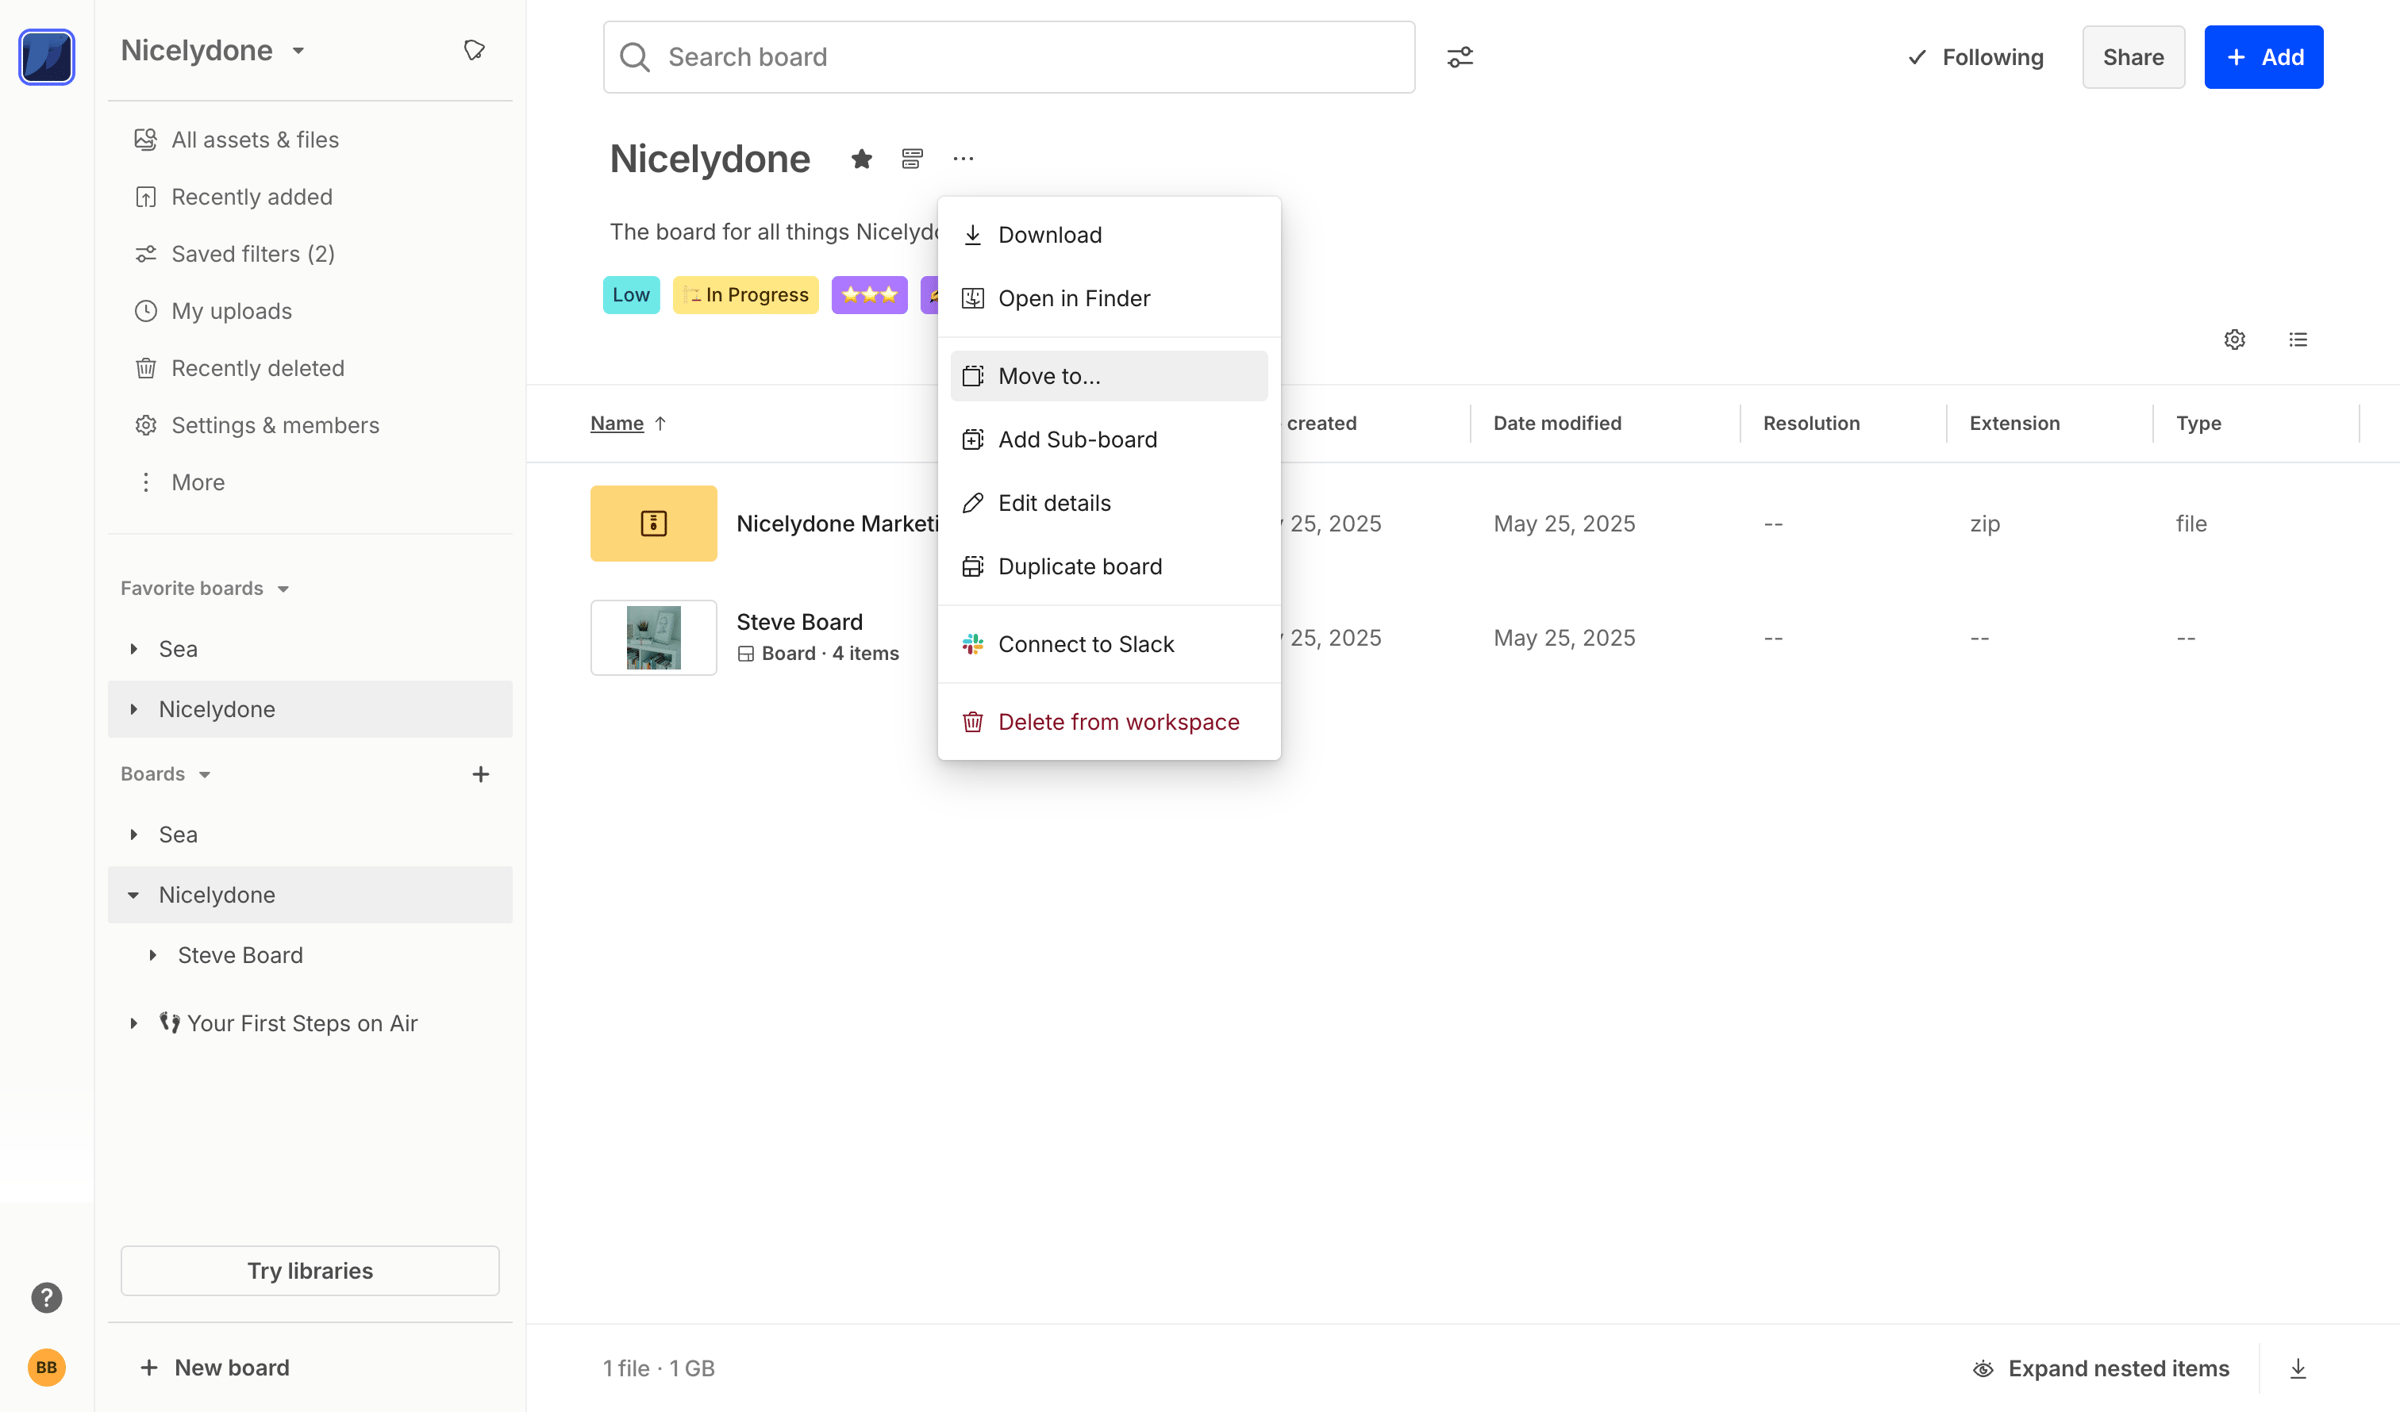Add a board with the Boards plus icon

pyautogui.click(x=481, y=774)
